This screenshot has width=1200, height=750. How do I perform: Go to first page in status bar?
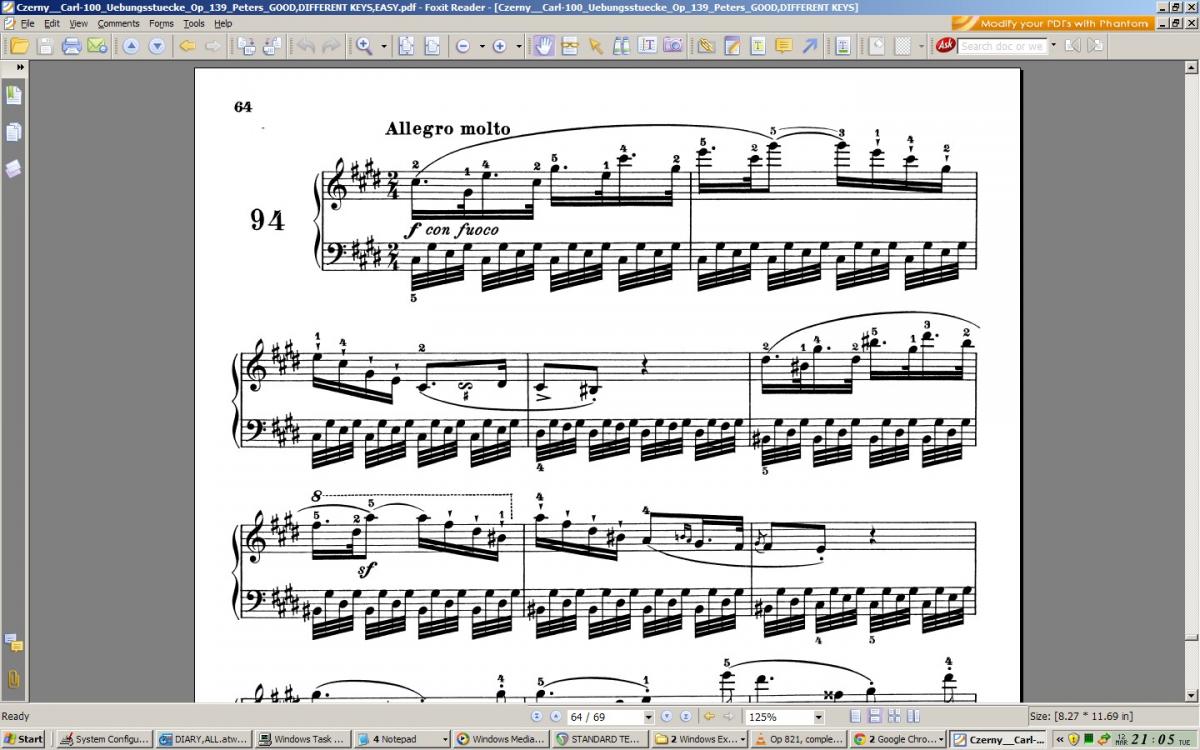536,717
